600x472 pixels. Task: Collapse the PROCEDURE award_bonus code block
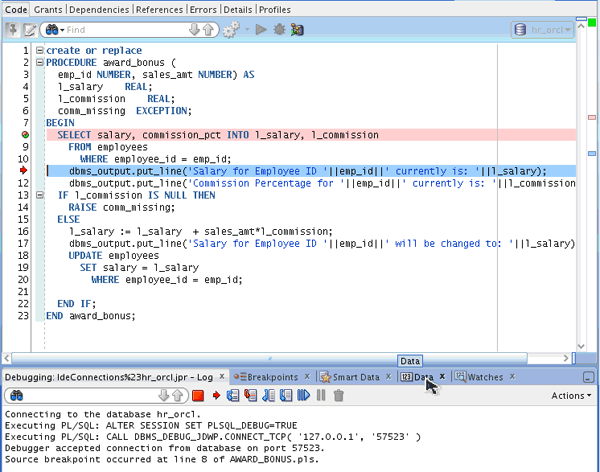[x=39, y=62]
